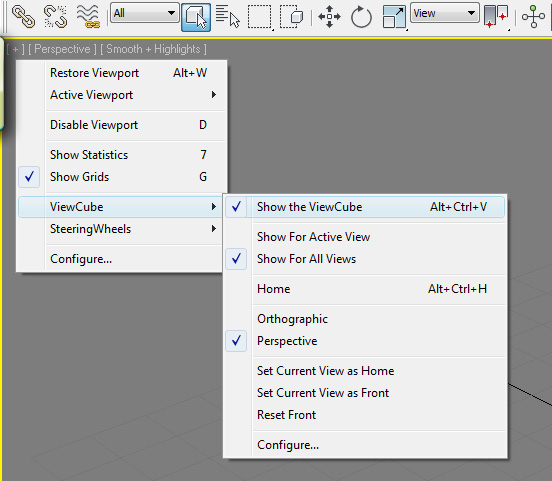Screen dimensions: 552x481
Task: Expand the Active Viewport submenu
Action: click(122, 95)
